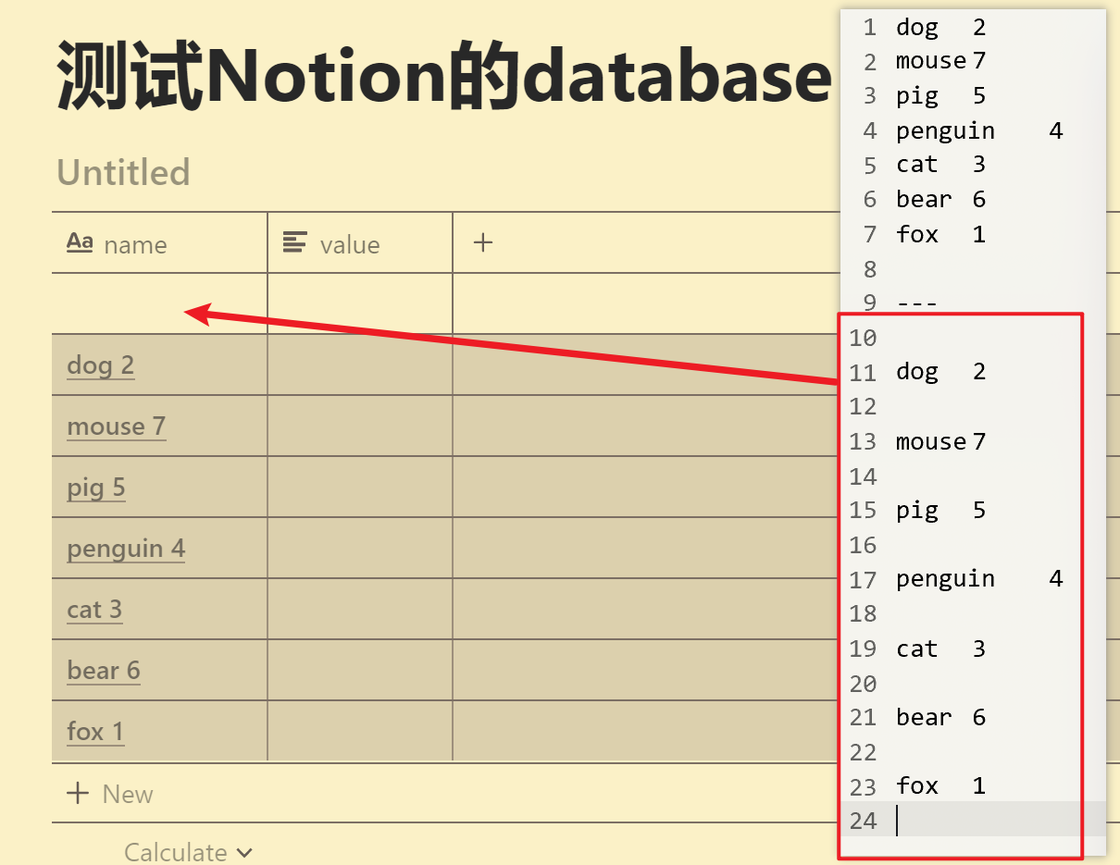Viewport: 1120px width, 865px height.
Task: Open the 'mouse 7' row
Action: click(116, 426)
